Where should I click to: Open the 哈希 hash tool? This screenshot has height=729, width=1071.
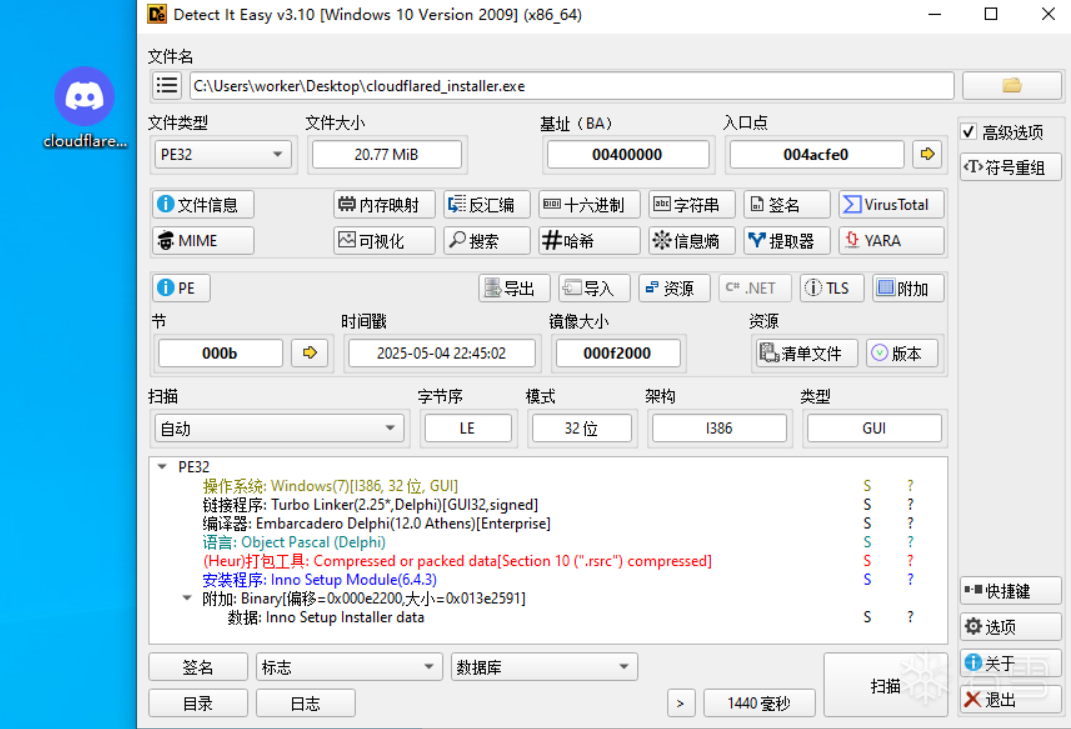tap(589, 240)
